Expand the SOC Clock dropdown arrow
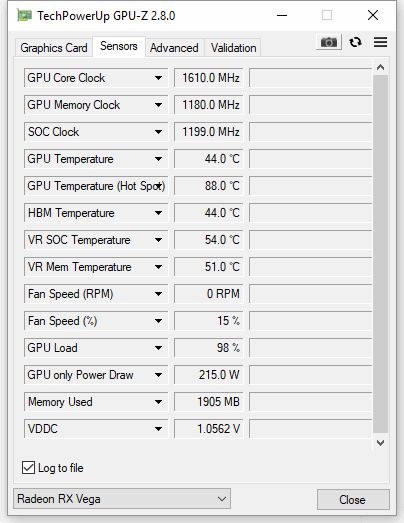 click(x=158, y=132)
